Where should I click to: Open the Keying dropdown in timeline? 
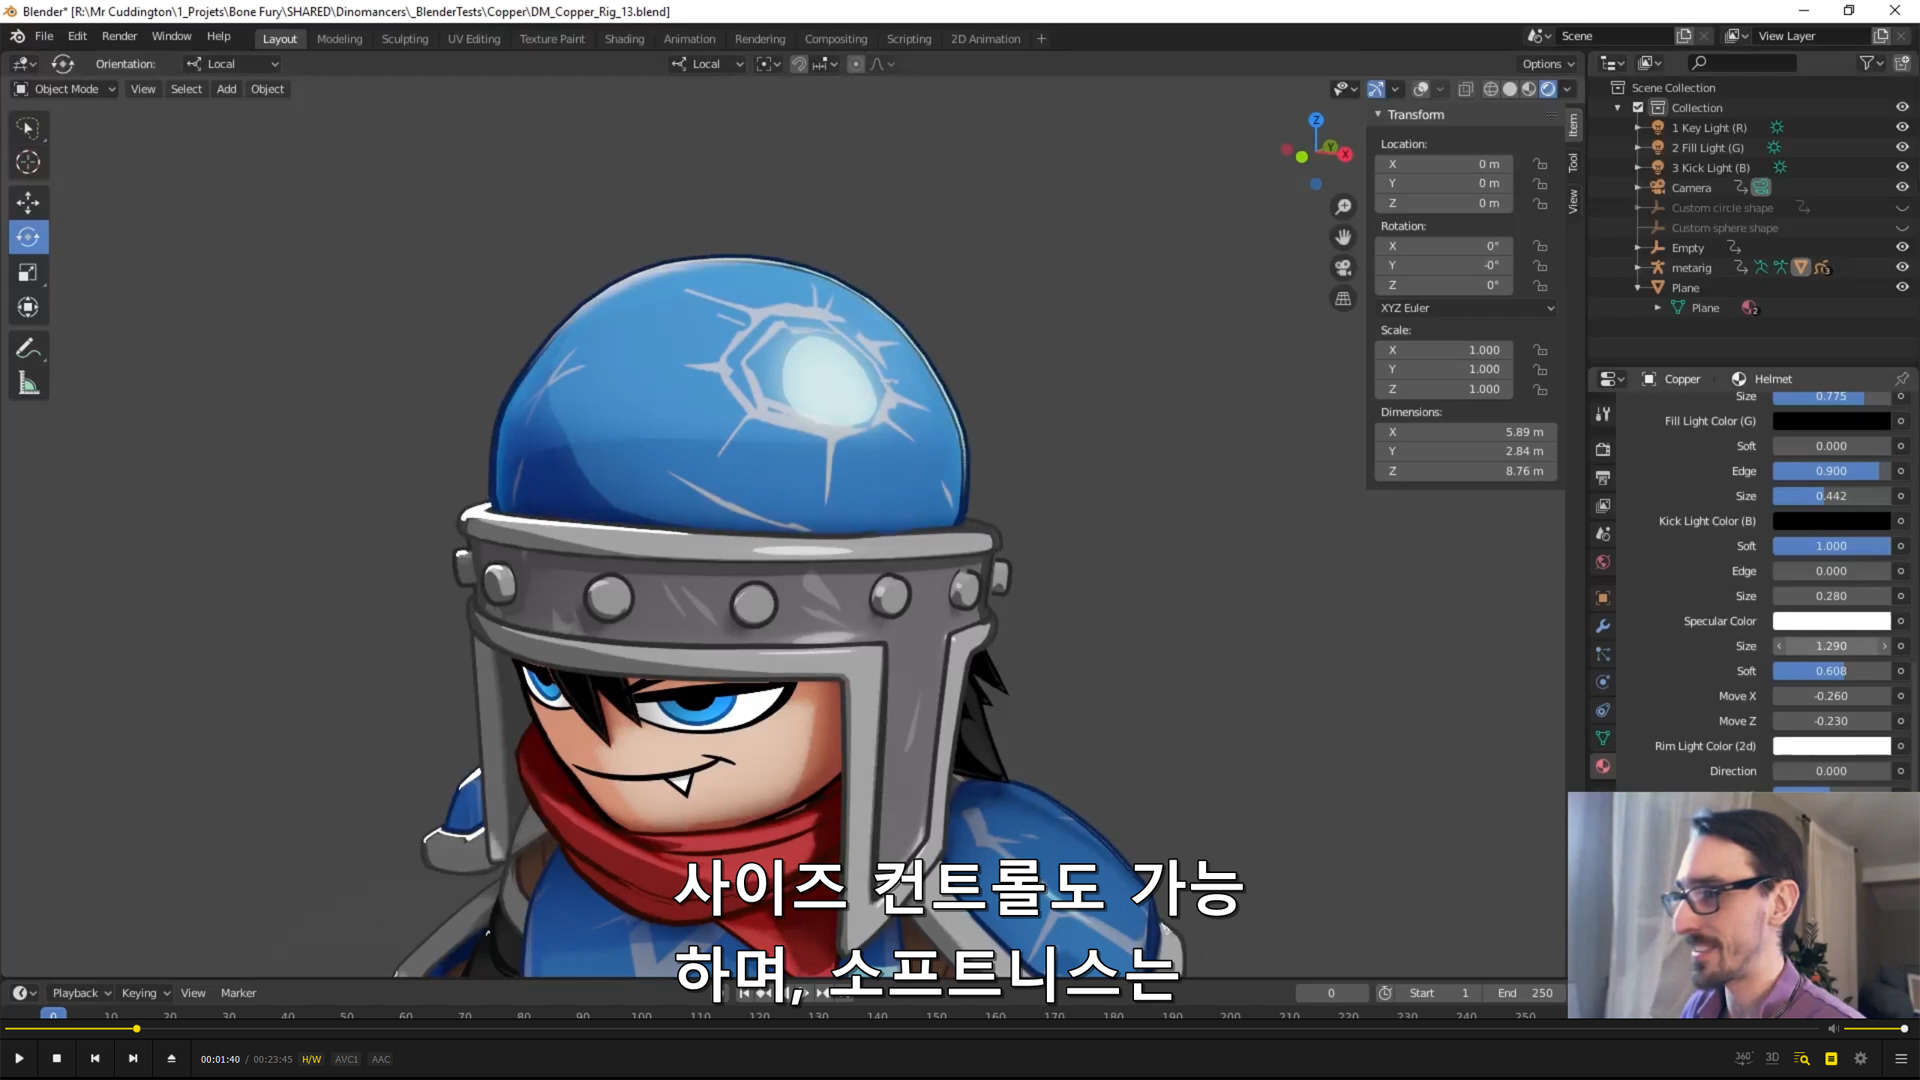pyautogui.click(x=146, y=993)
